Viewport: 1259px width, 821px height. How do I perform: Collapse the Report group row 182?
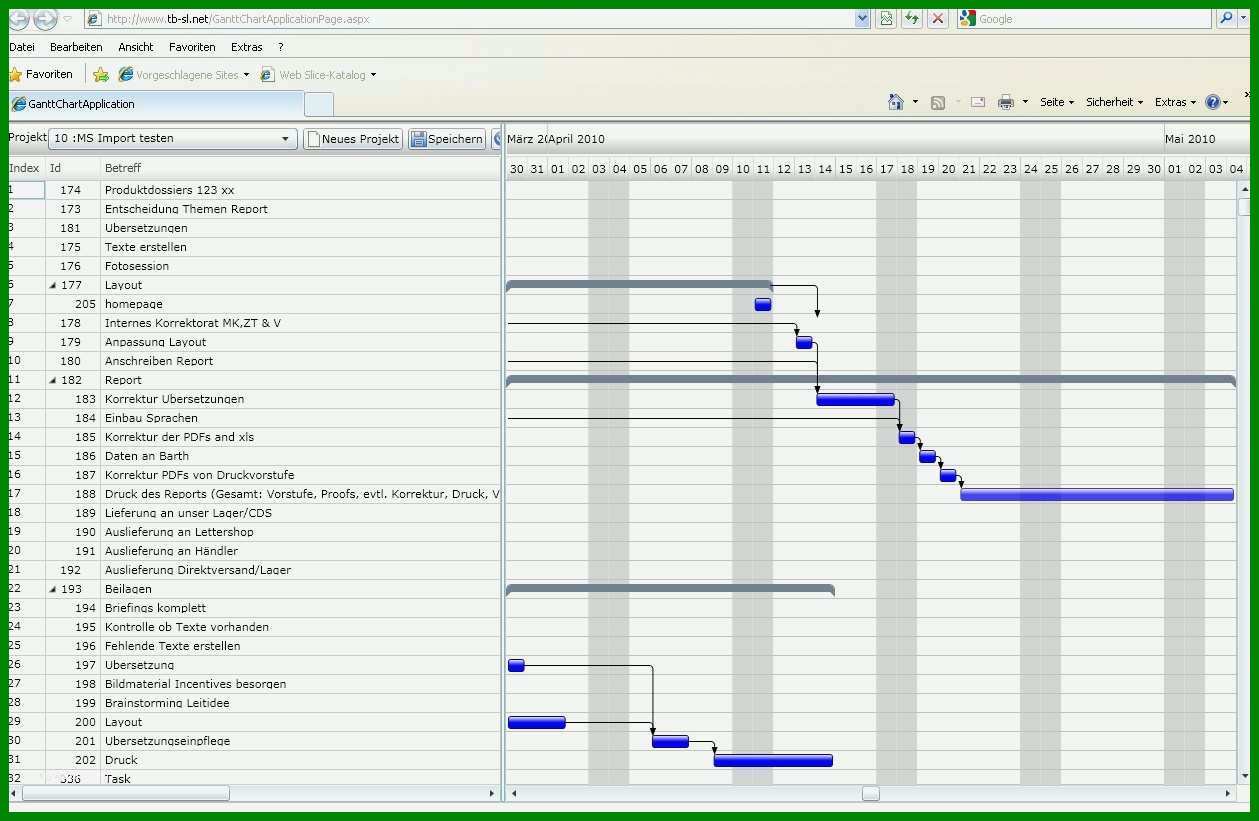(x=53, y=380)
